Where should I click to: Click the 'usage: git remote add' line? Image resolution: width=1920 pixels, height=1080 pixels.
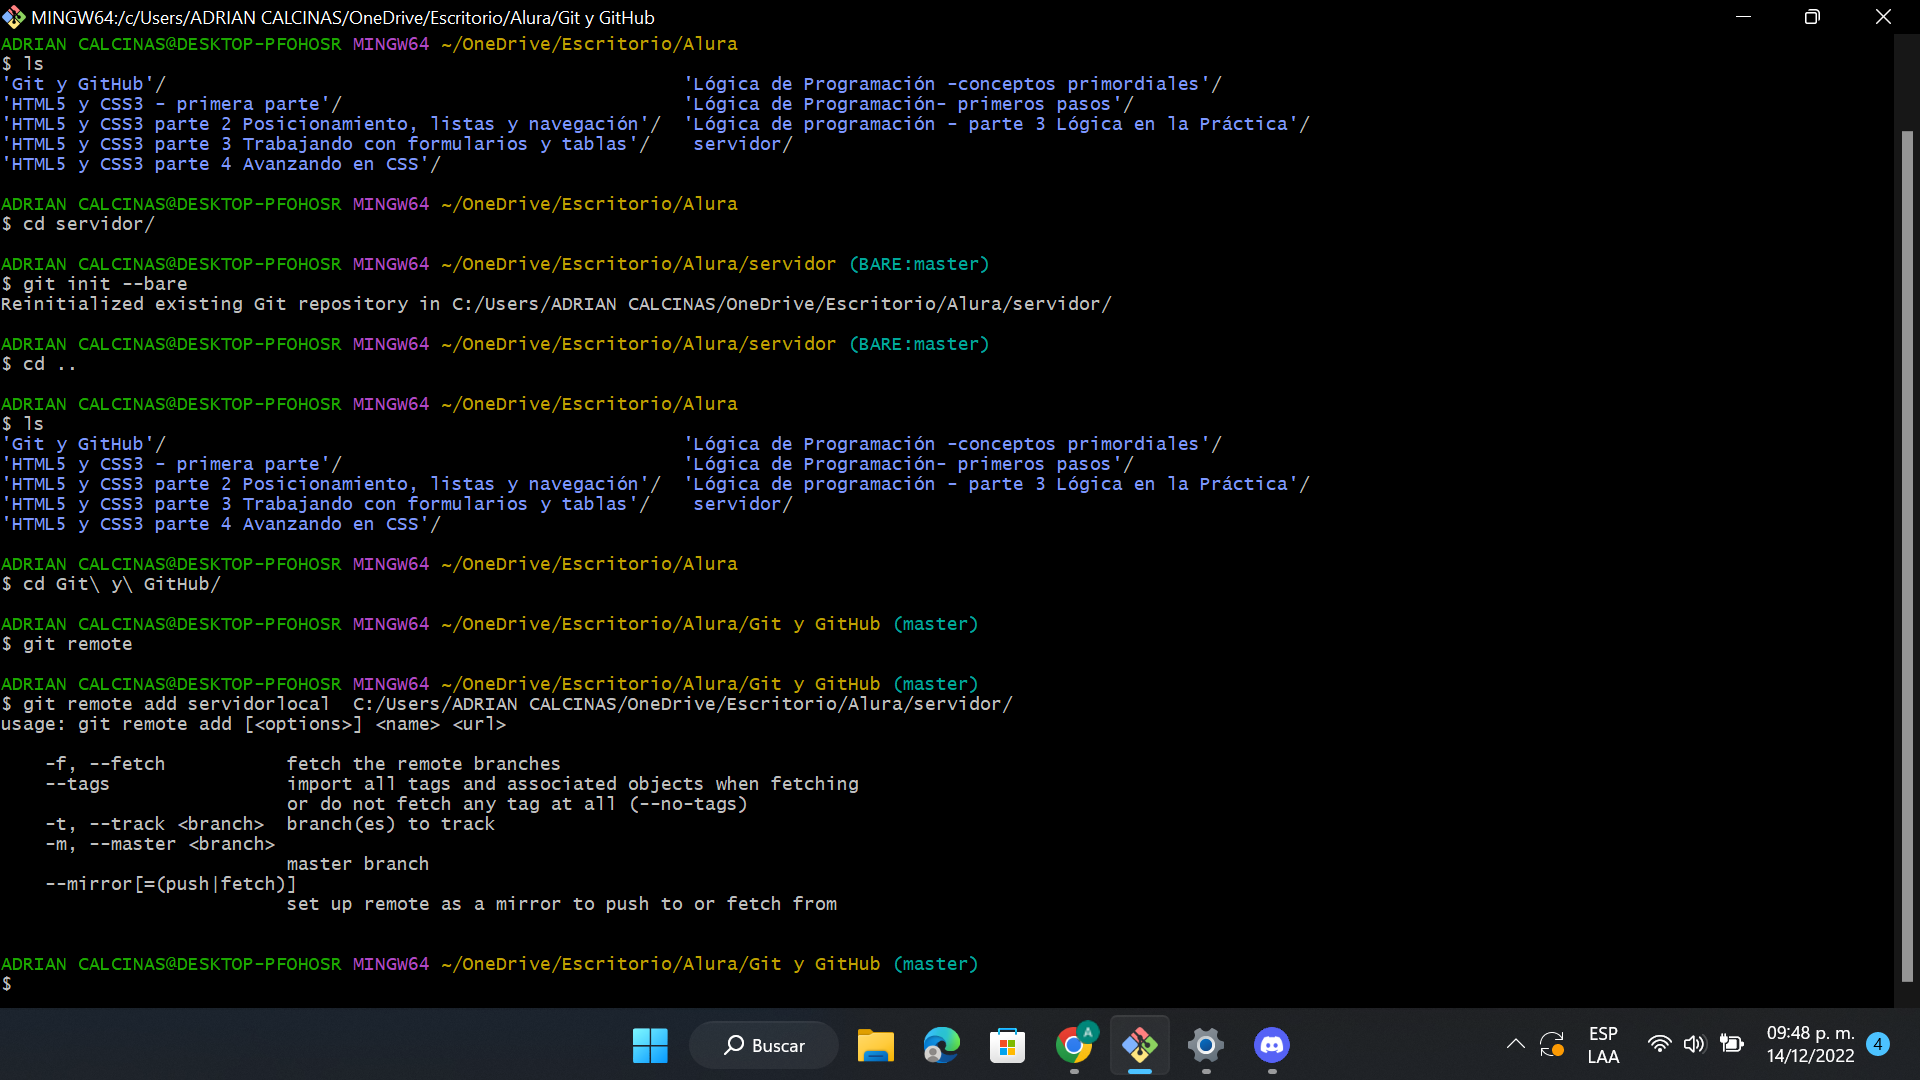click(x=253, y=724)
